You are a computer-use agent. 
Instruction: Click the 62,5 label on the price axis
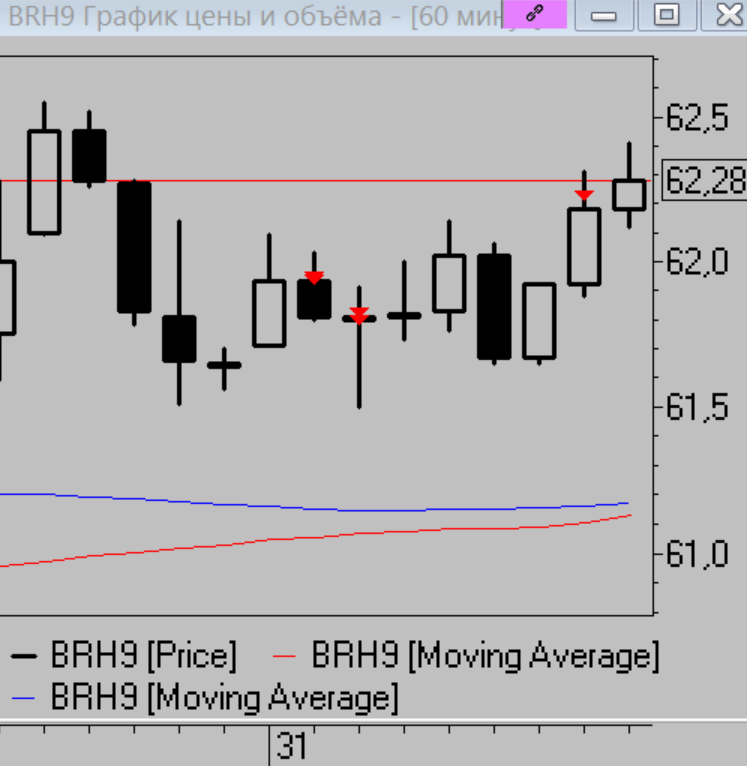click(697, 118)
